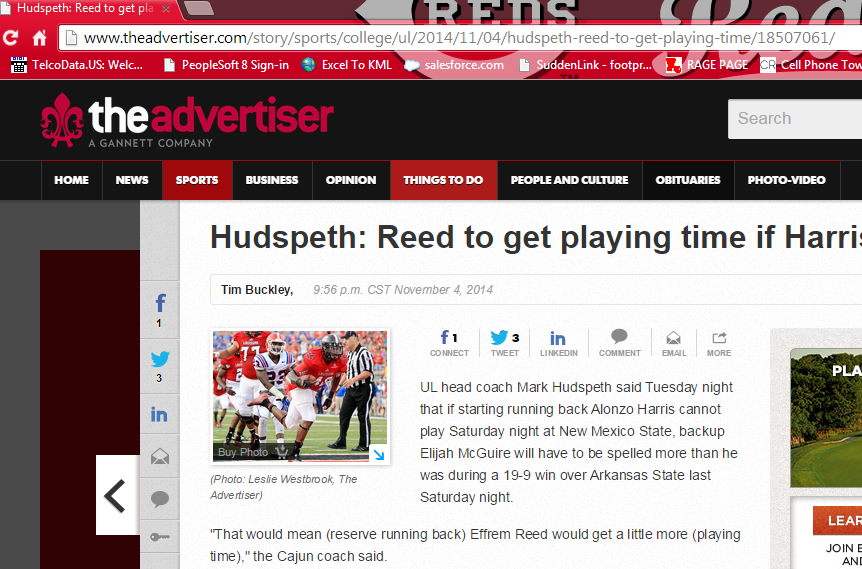The width and height of the screenshot is (862, 569).
Task: Share via LinkedIn icon in left sidebar
Action: tap(159, 414)
